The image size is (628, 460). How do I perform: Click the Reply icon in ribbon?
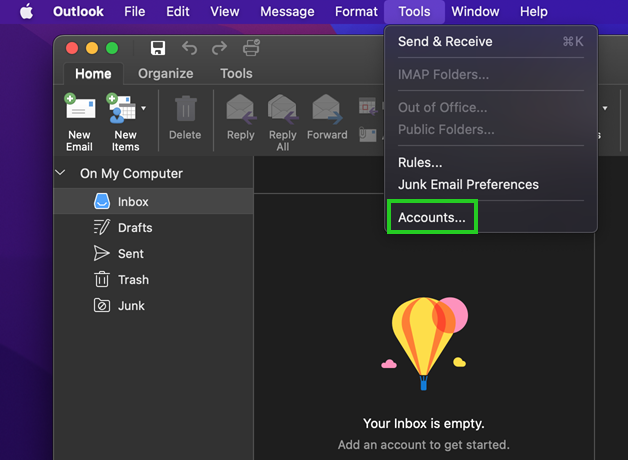tap(240, 110)
